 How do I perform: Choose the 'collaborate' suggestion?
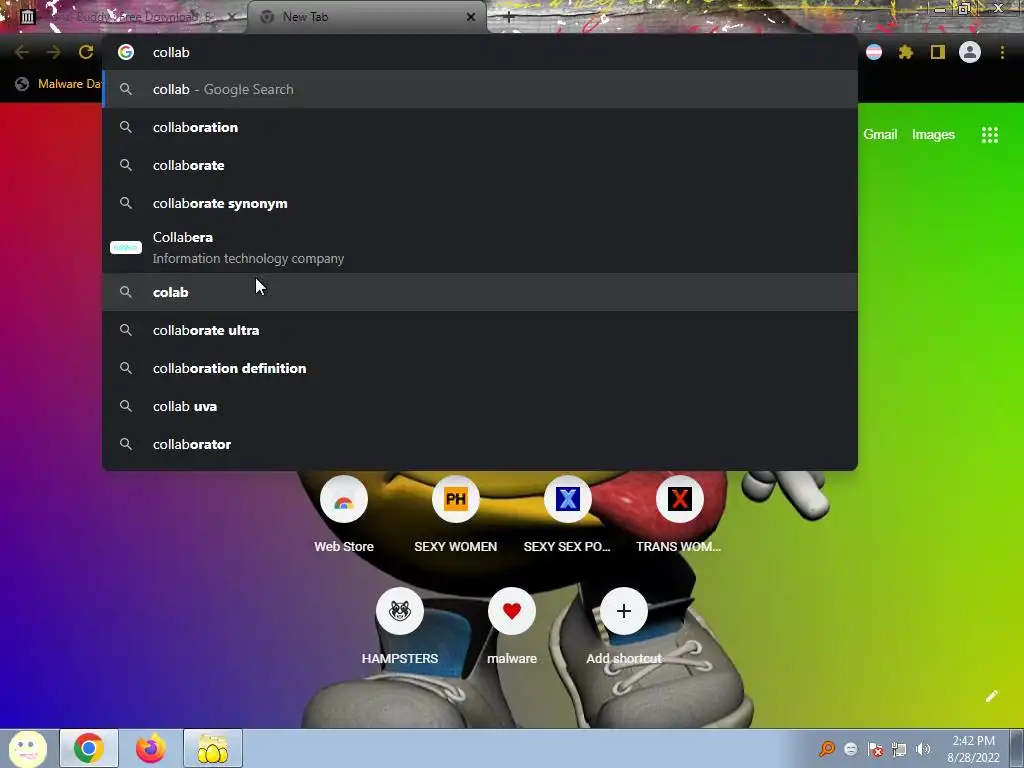480,165
